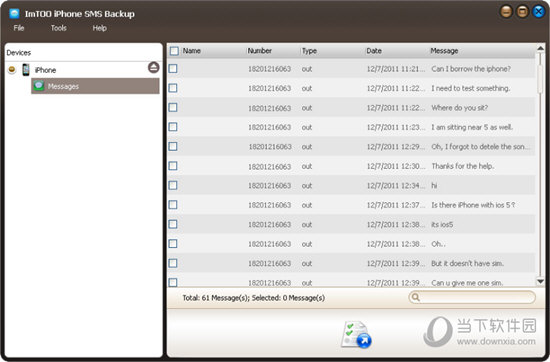Check the 'Can I borrow the iphone?' message
The image size is (550, 362).
(x=173, y=68)
